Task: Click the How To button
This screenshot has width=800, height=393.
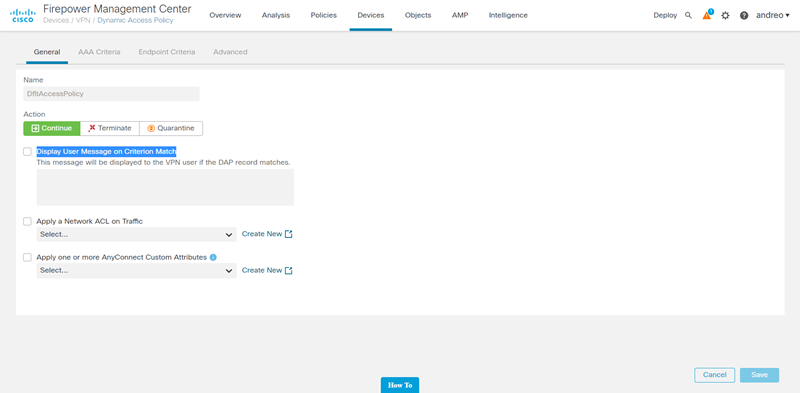Action: tap(400, 385)
